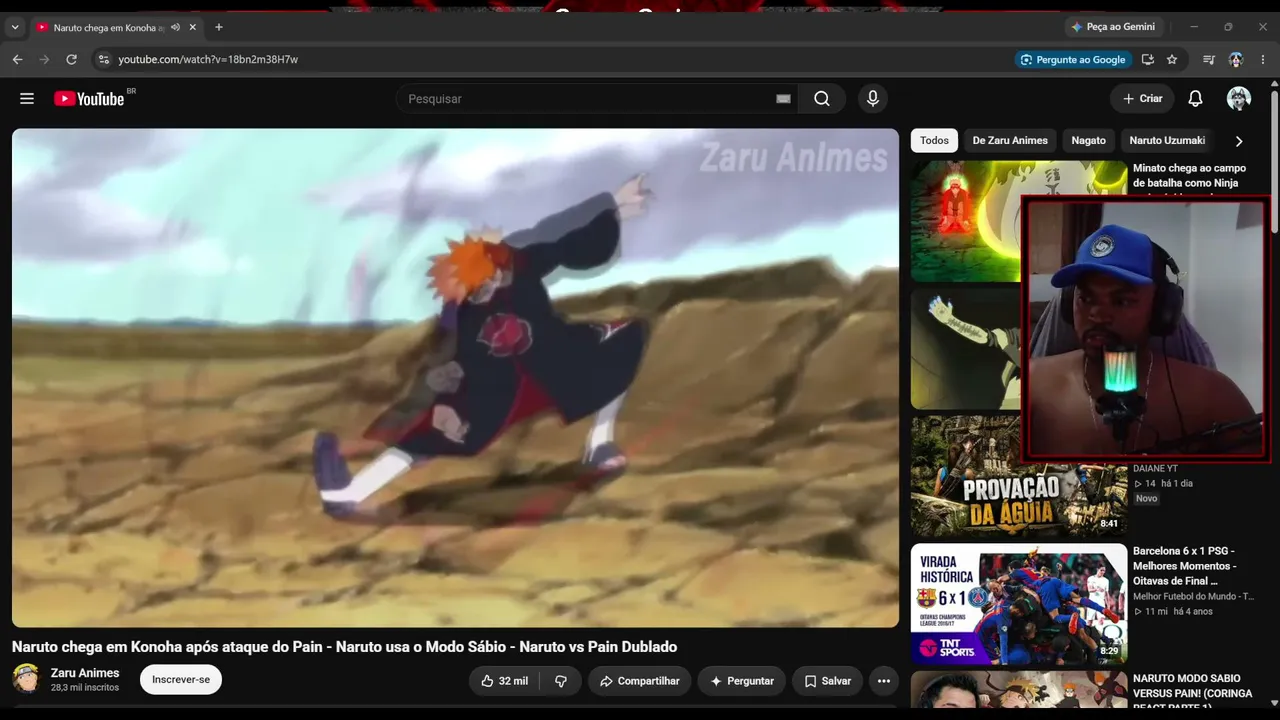Start voice search with the microphone
The width and height of the screenshot is (1280, 720).
(x=873, y=99)
